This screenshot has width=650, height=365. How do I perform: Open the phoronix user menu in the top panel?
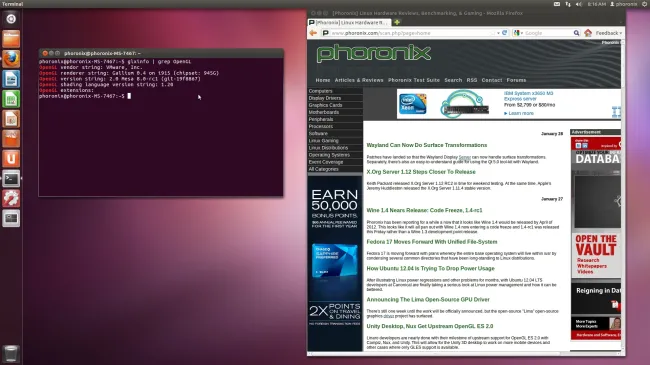[x=623, y=4]
